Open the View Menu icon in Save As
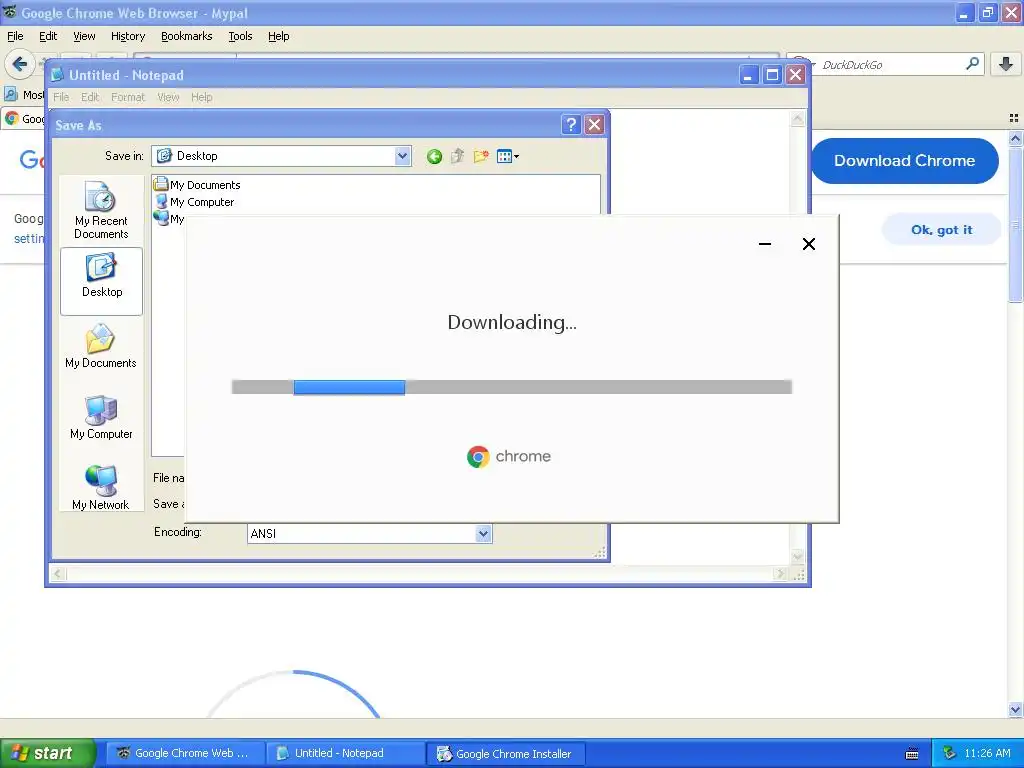Screen dimensions: 1024x768 507,156
